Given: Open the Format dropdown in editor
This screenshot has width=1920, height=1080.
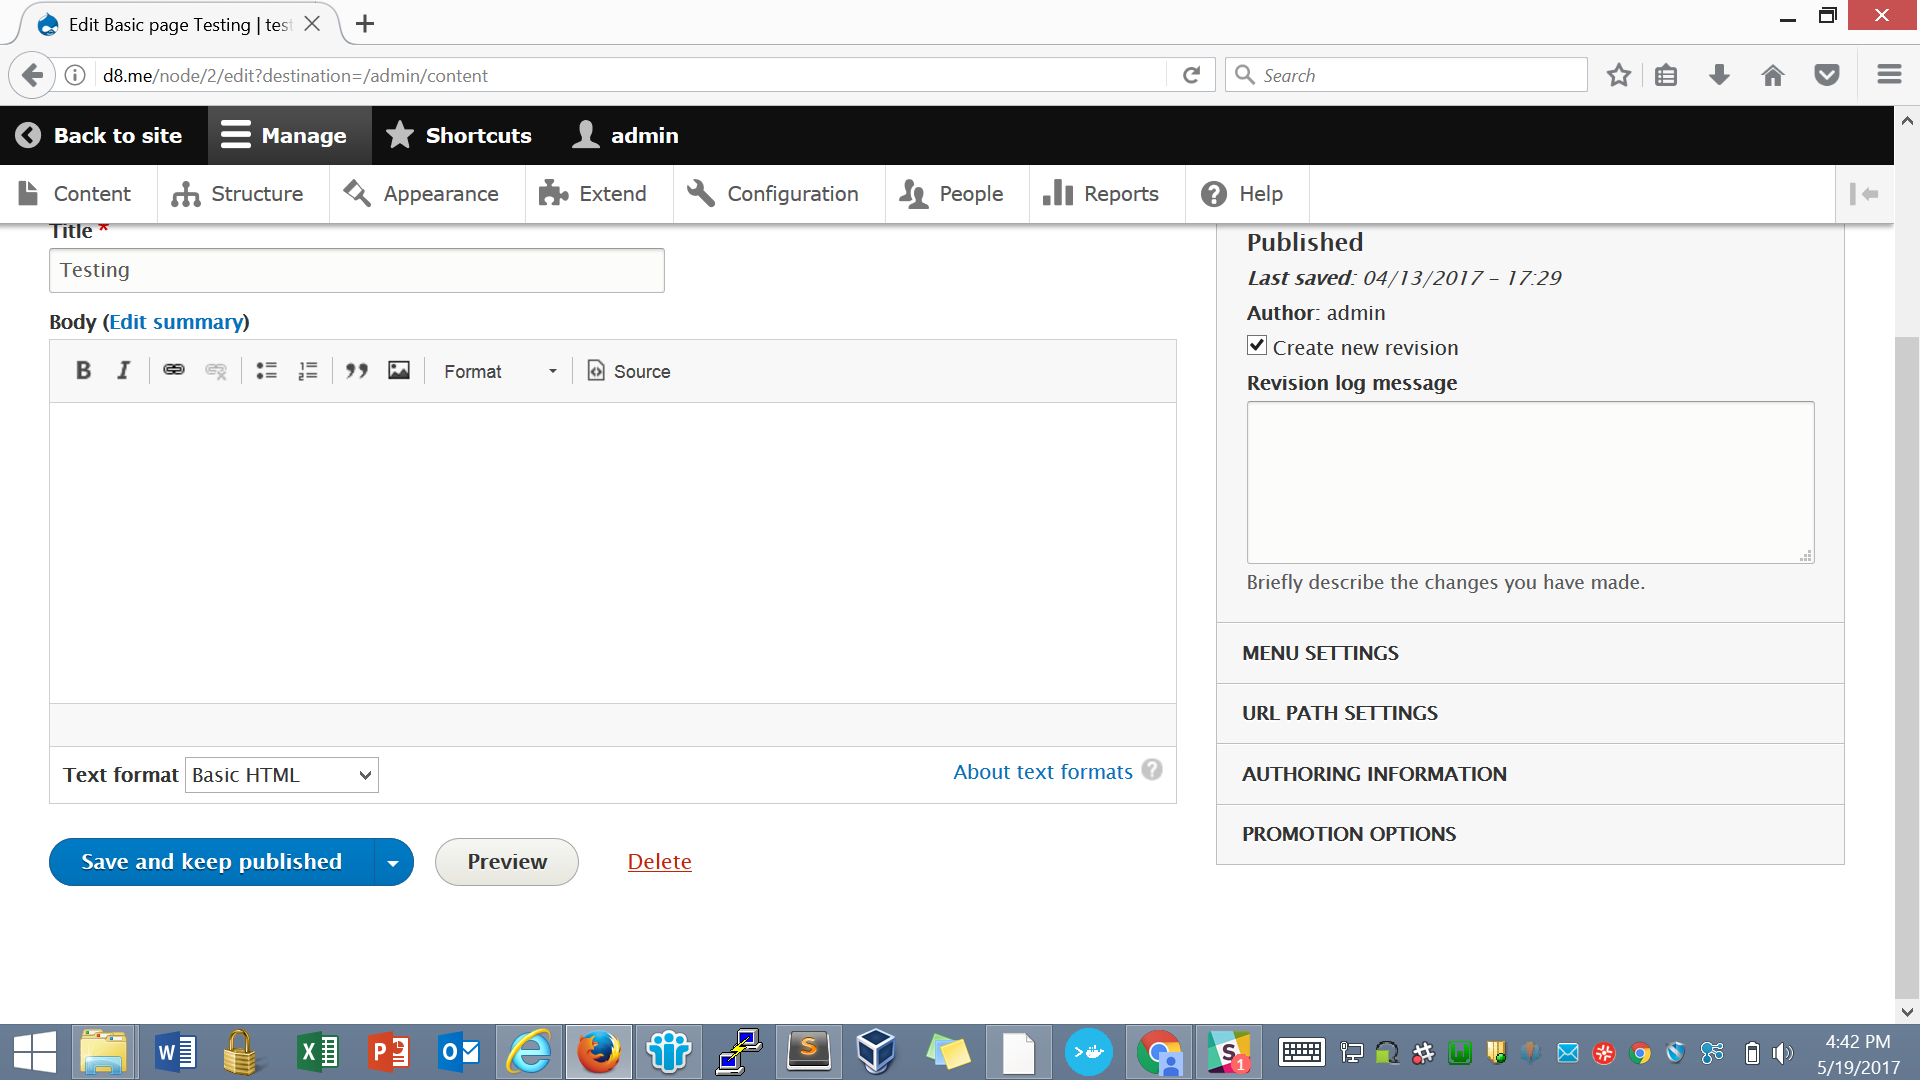Looking at the screenshot, I should 500,371.
